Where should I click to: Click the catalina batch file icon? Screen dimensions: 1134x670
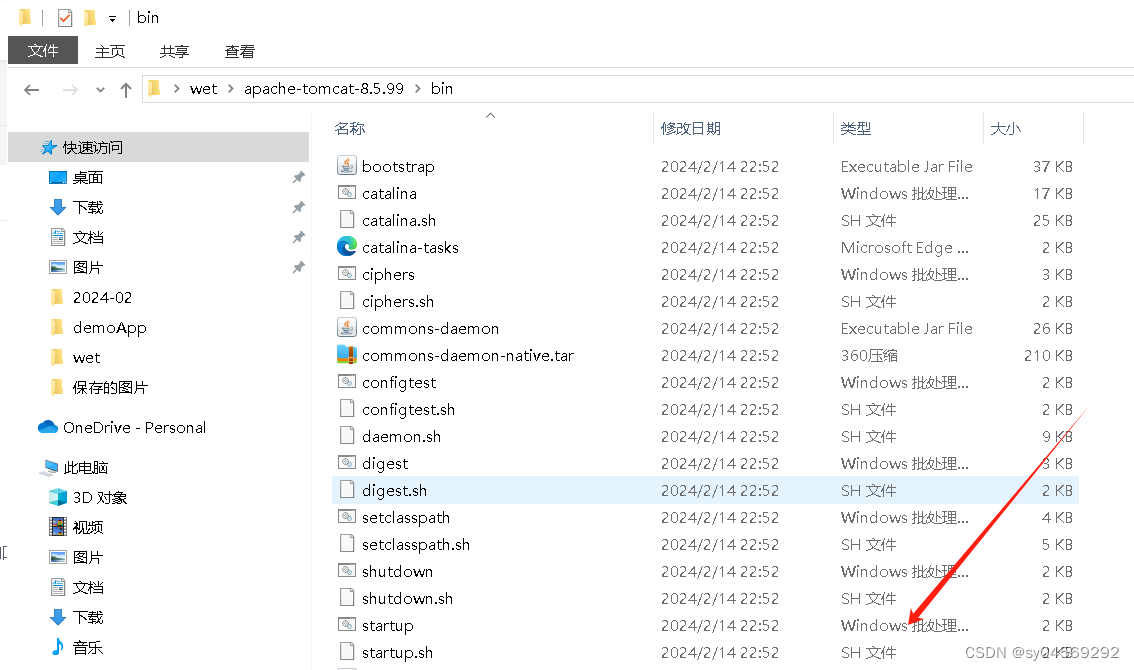point(347,193)
